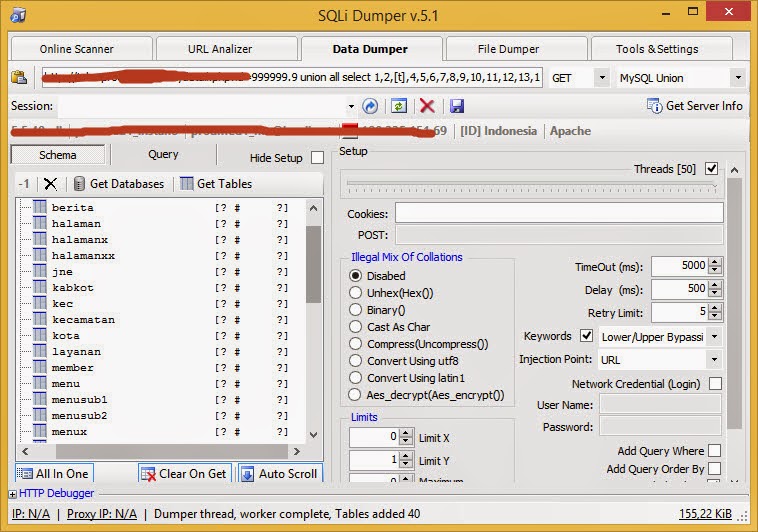
Task: Click the Get Tables grid icon
Action: (187, 184)
